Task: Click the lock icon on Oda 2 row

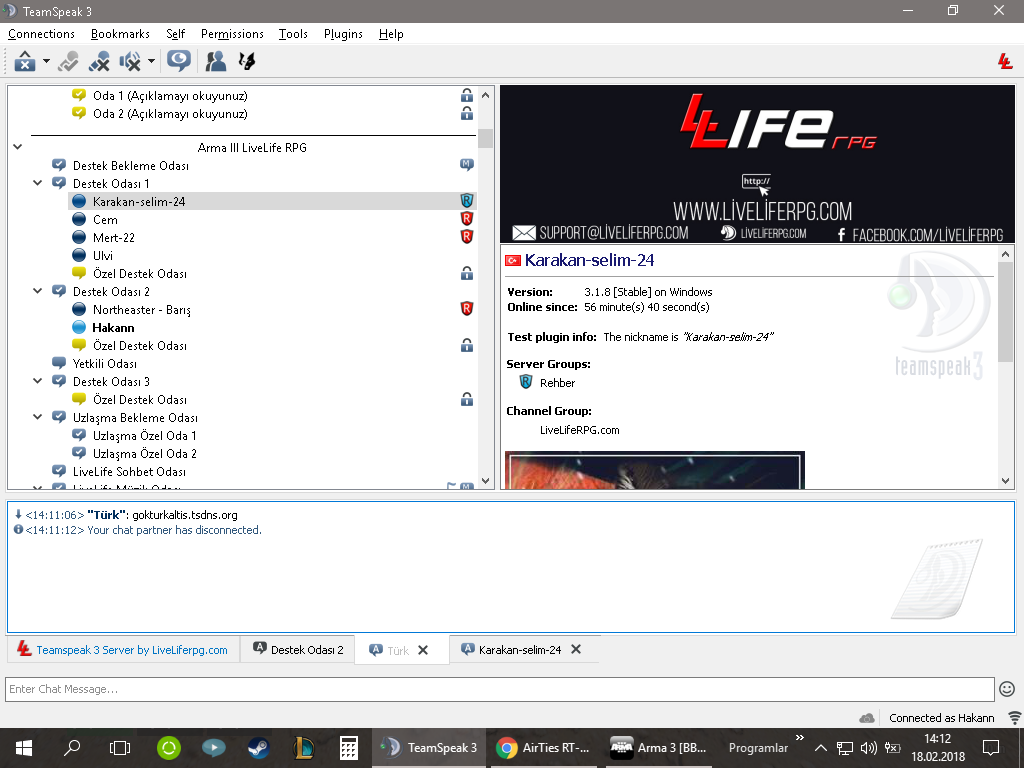Action: pyautogui.click(x=467, y=114)
